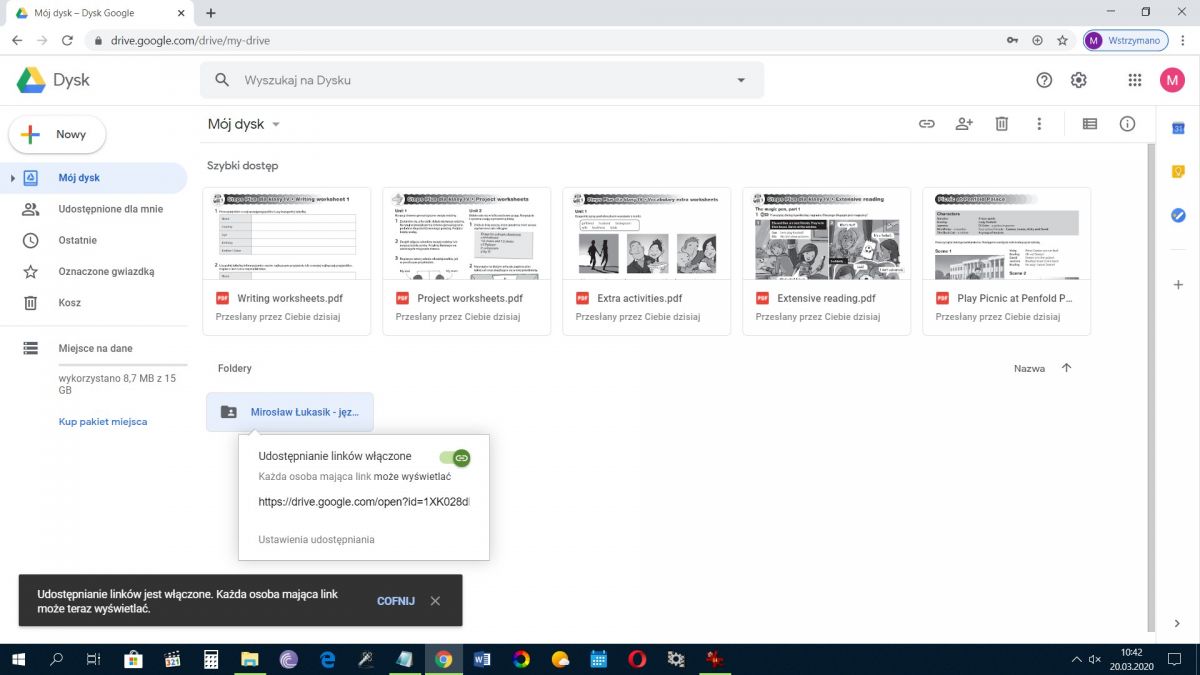Open File Explorer from the taskbar
1200x675 pixels.
[250, 659]
